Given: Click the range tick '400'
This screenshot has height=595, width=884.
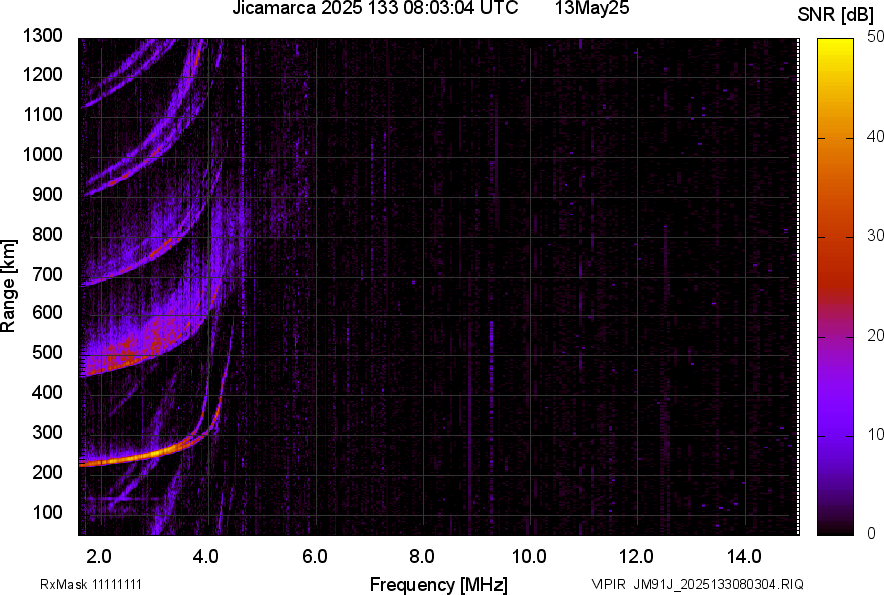Looking at the screenshot, I should [x=47, y=392].
